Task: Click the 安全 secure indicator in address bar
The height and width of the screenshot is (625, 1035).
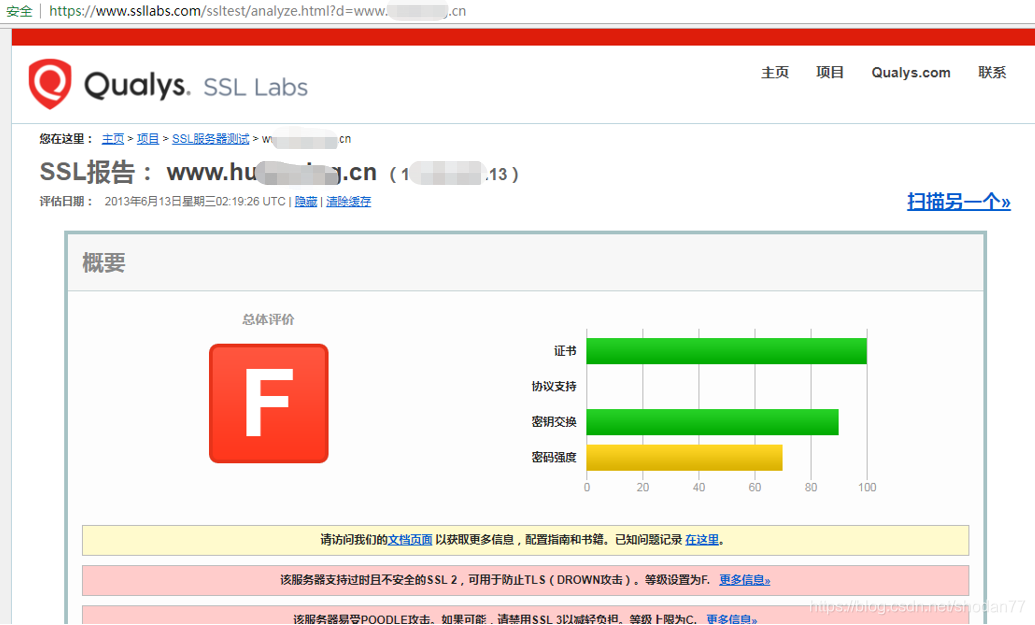Action: [x=19, y=11]
